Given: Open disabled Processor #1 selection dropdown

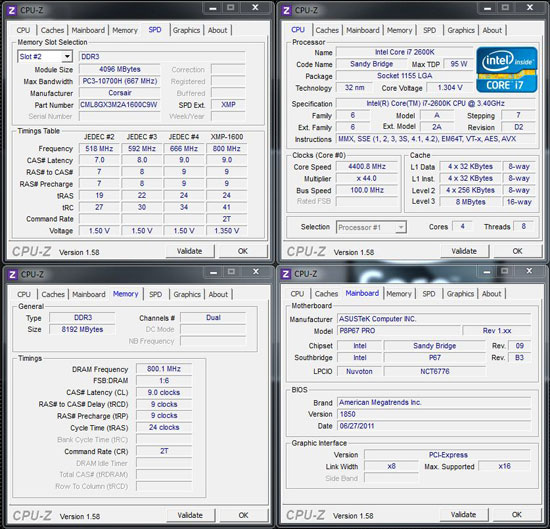Looking at the screenshot, I should [371, 227].
